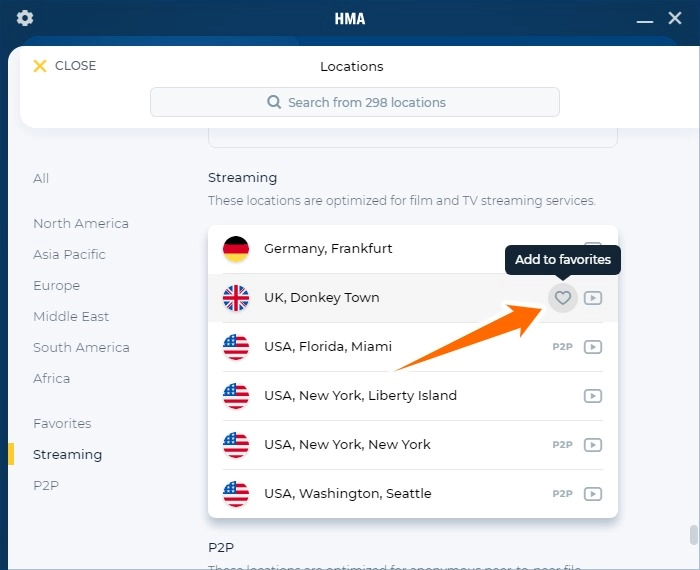Connect to Germany, Frankfurt

tap(413, 249)
